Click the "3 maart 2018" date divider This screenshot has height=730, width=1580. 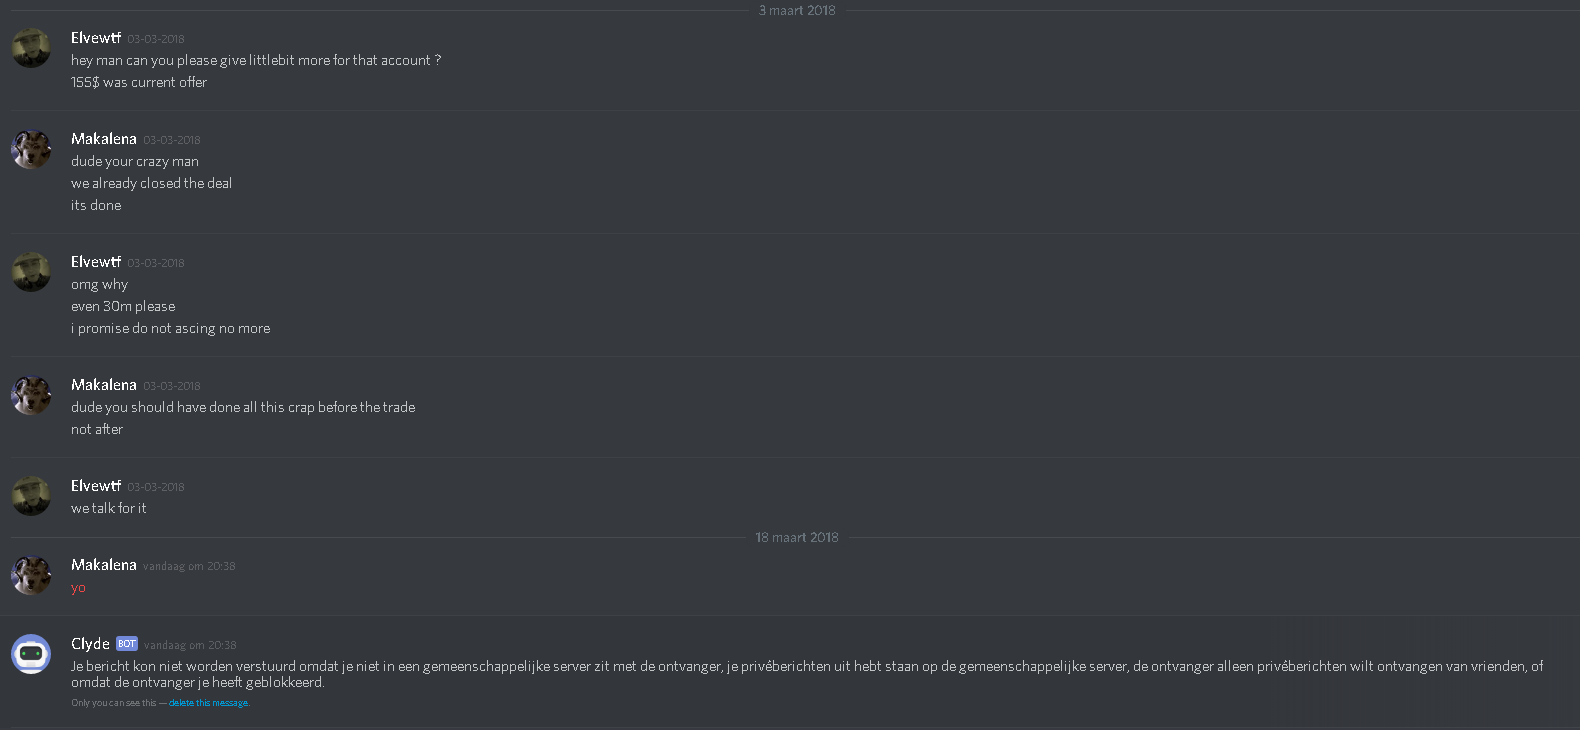coord(797,10)
